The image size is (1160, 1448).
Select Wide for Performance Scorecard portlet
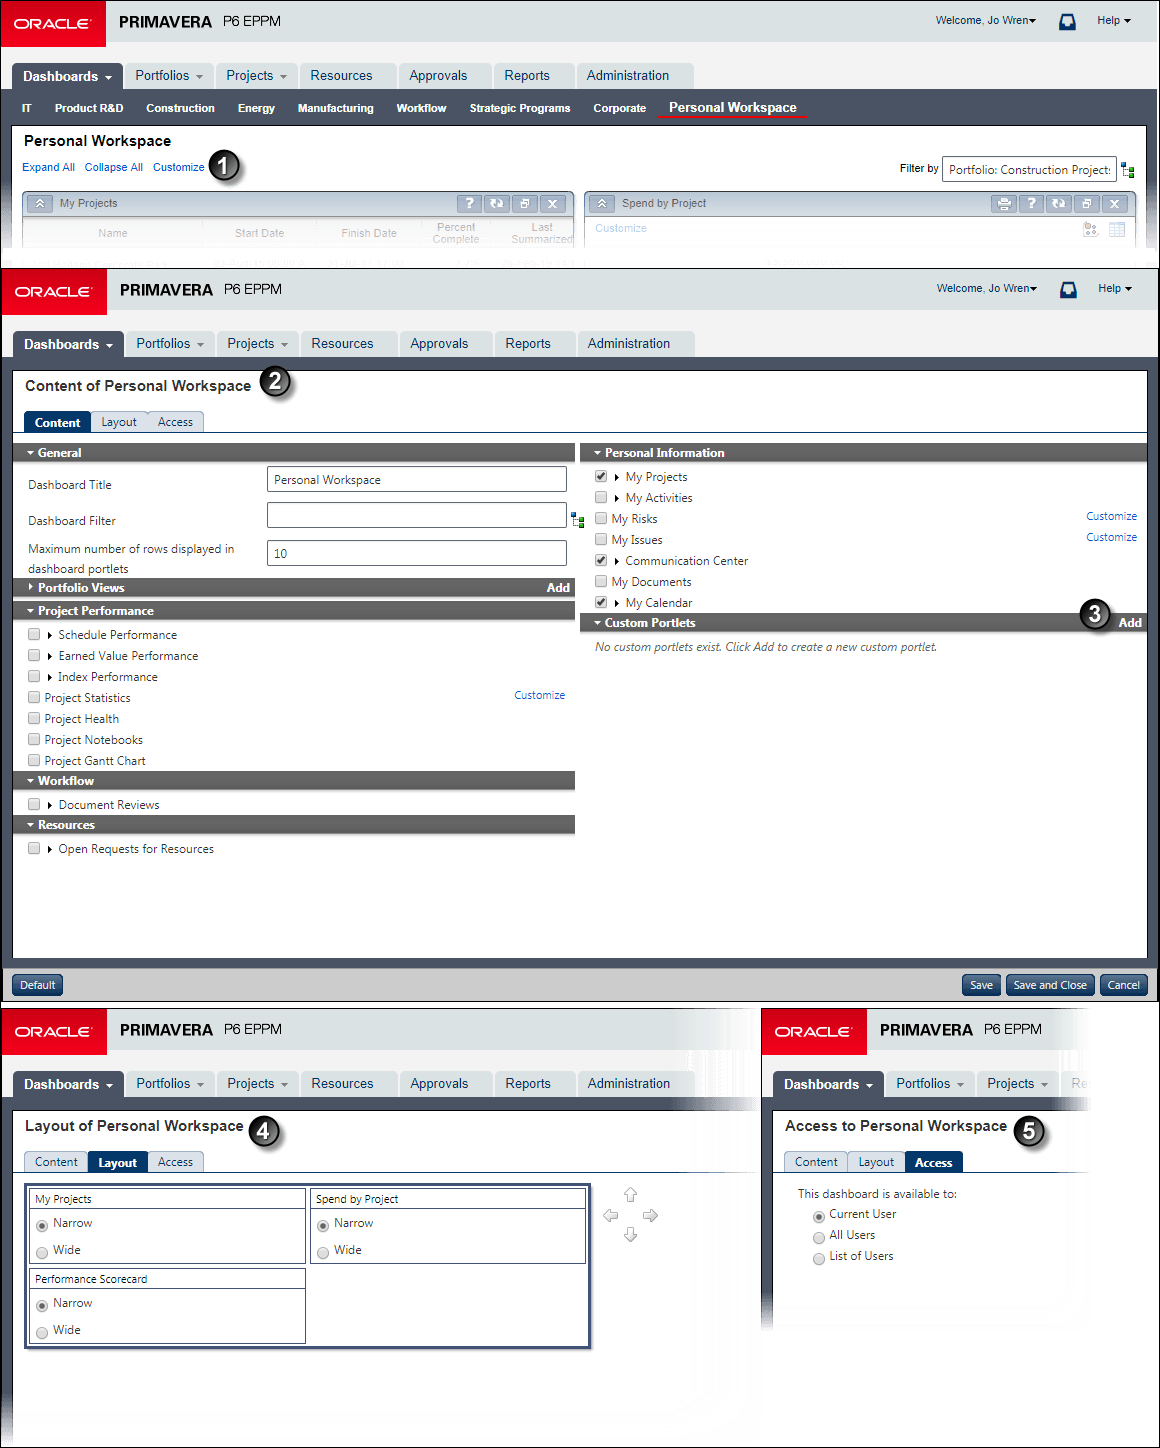[42, 1333]
